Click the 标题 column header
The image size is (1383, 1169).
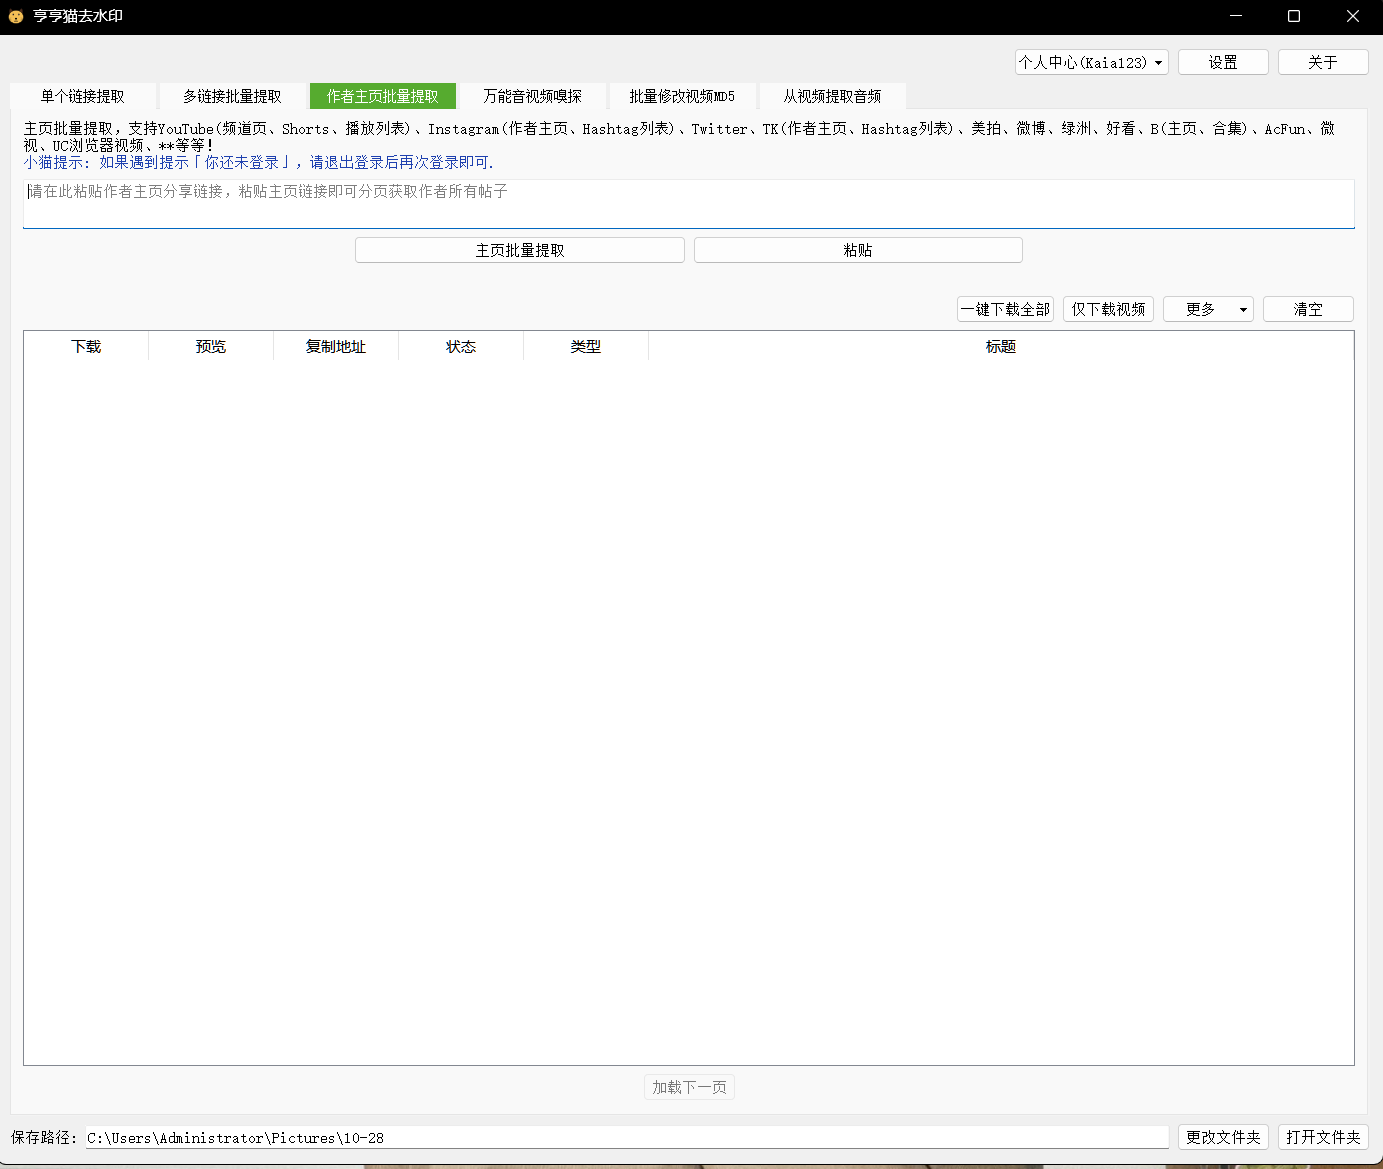click(1000, 346)
